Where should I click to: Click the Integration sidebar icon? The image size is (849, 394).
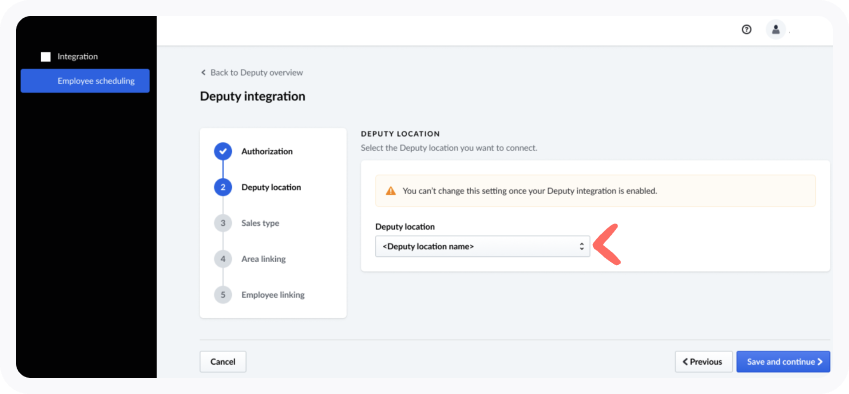[45, 57]
